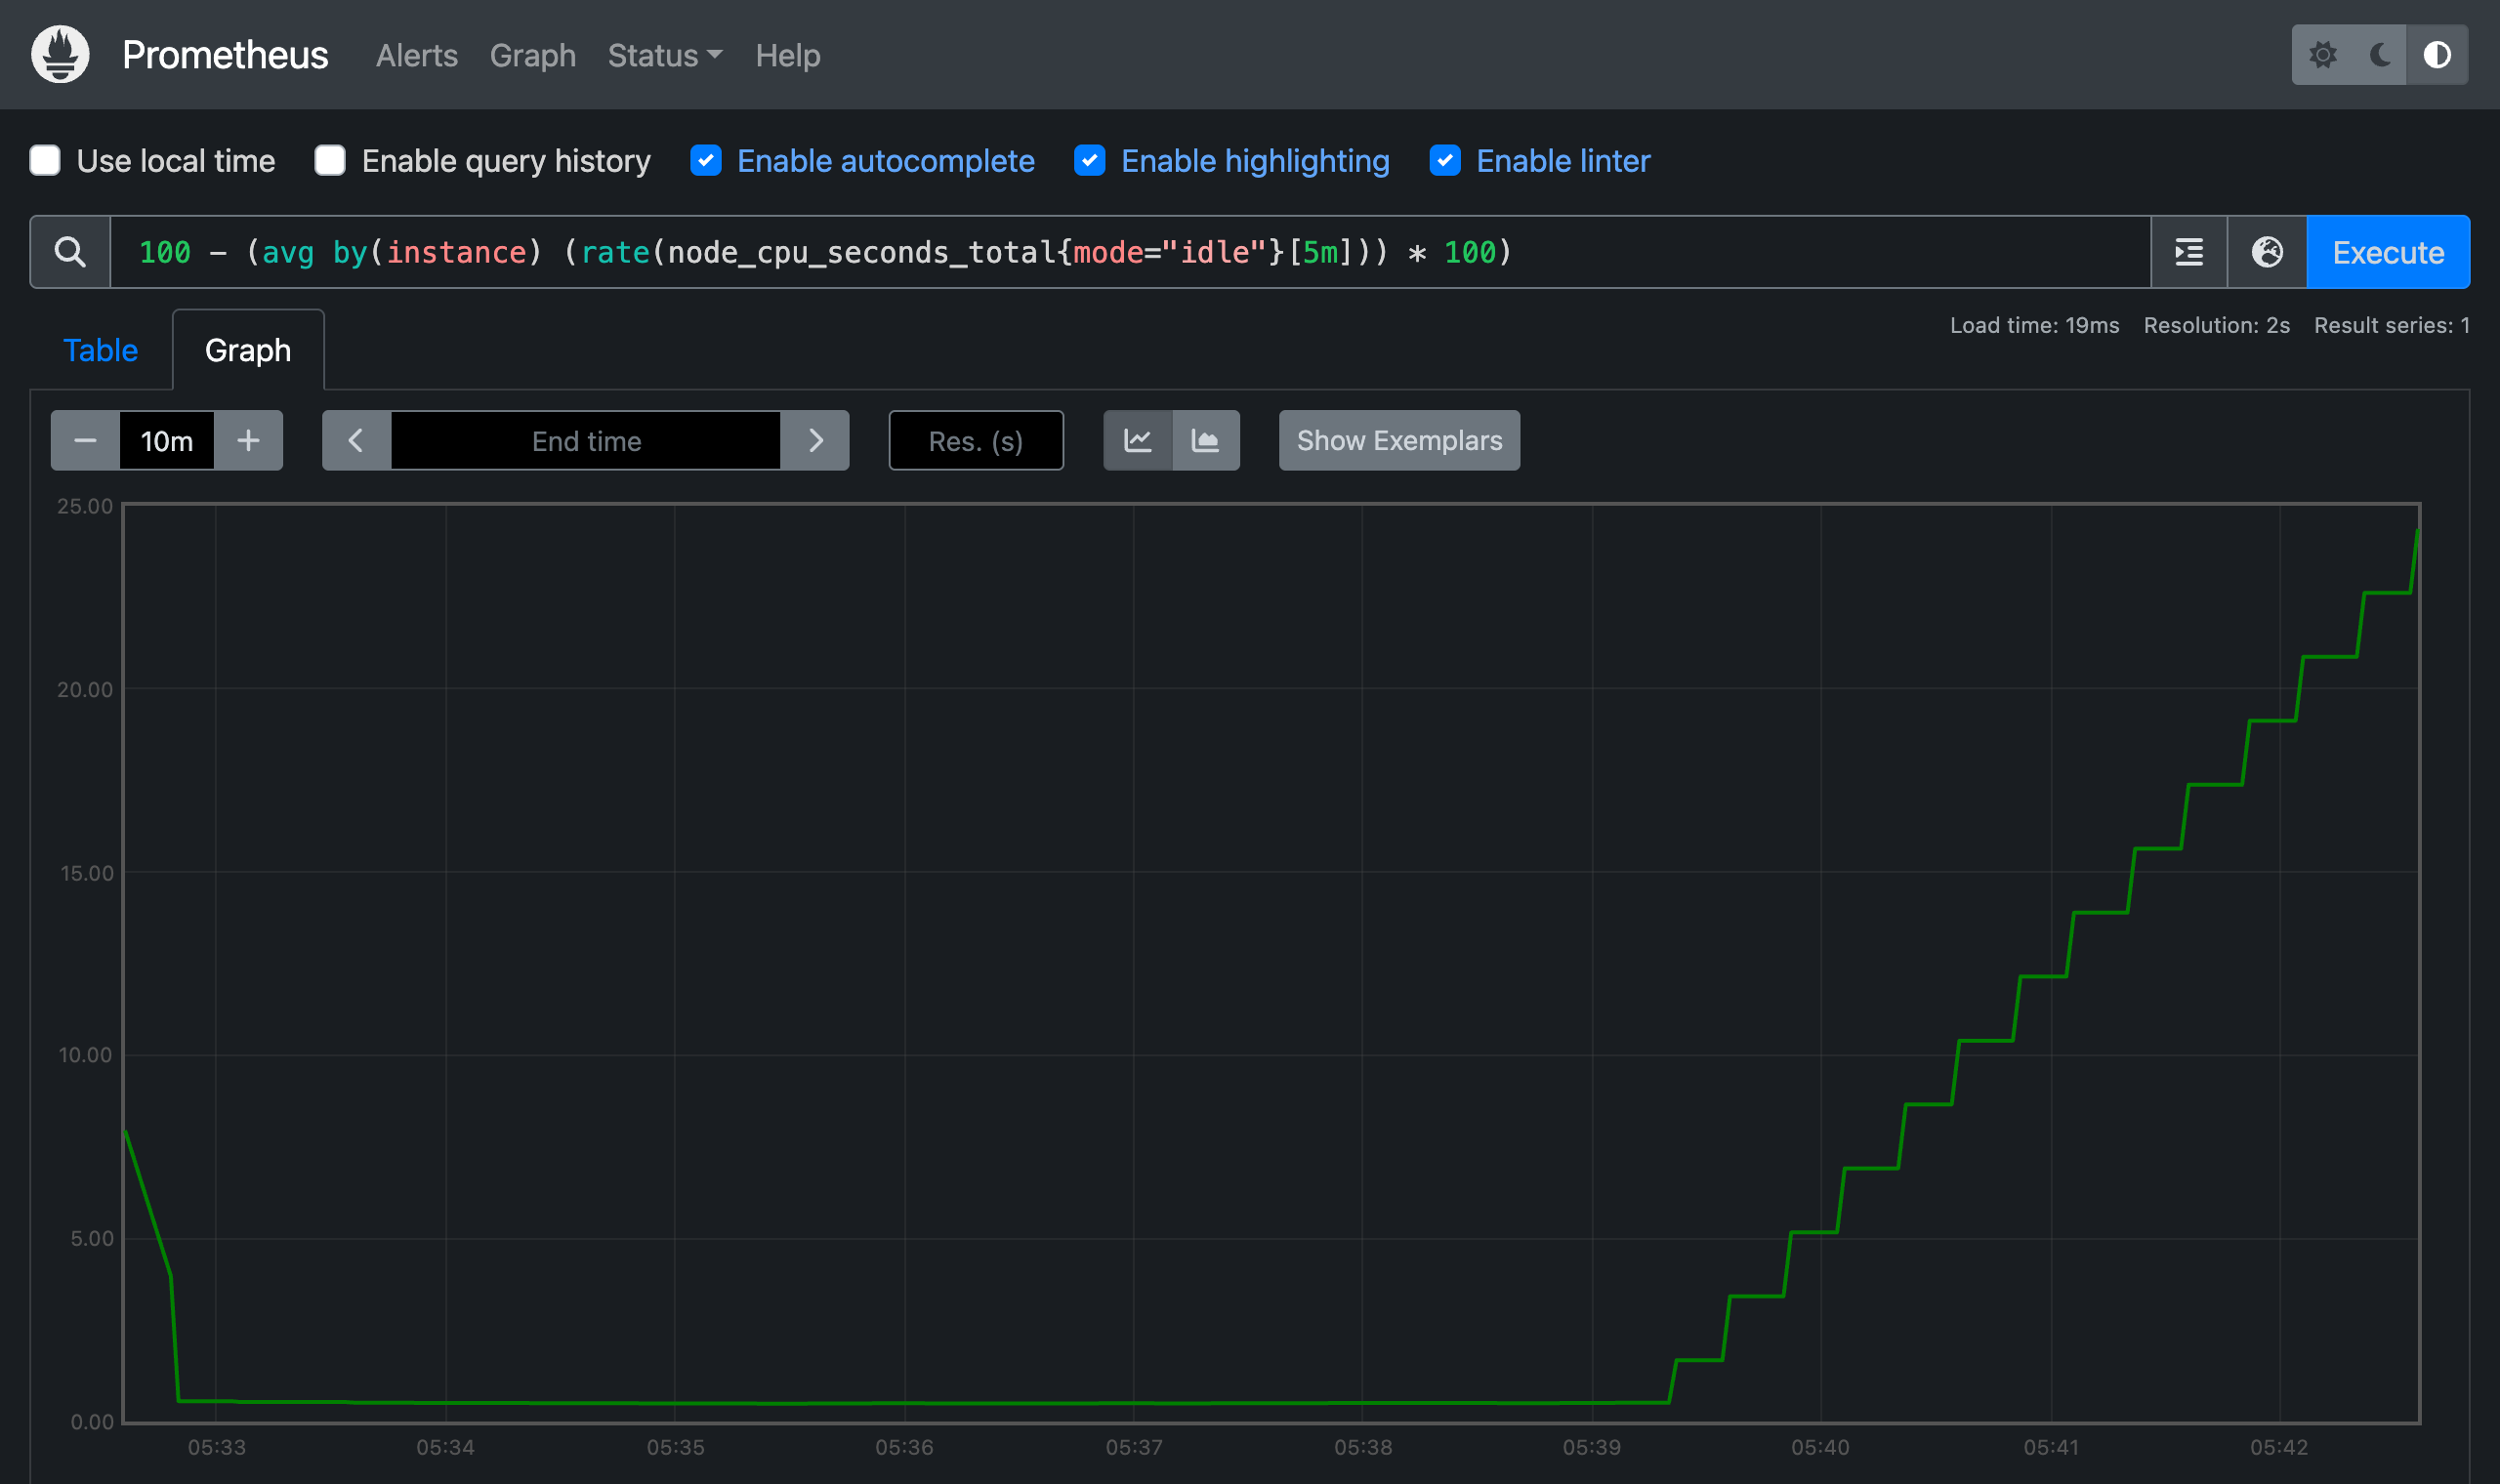This screenshot has height=1484, width=2500.
Task: Toggle Use local time checkbox
Action: coord(45,160)
